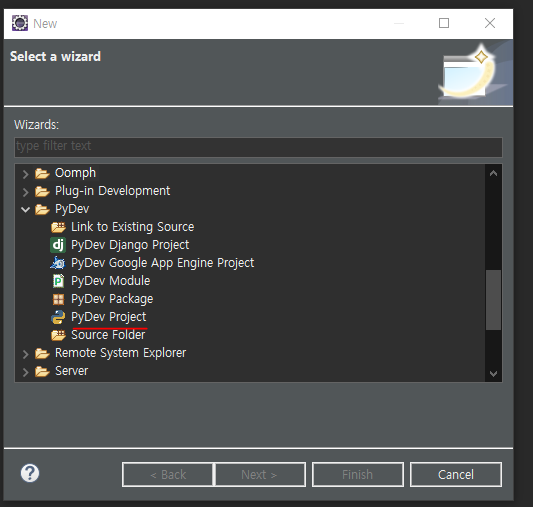Select the Plug-in Development entry
Viewport: 533px width, 507px height.
[x=113, y=191]
